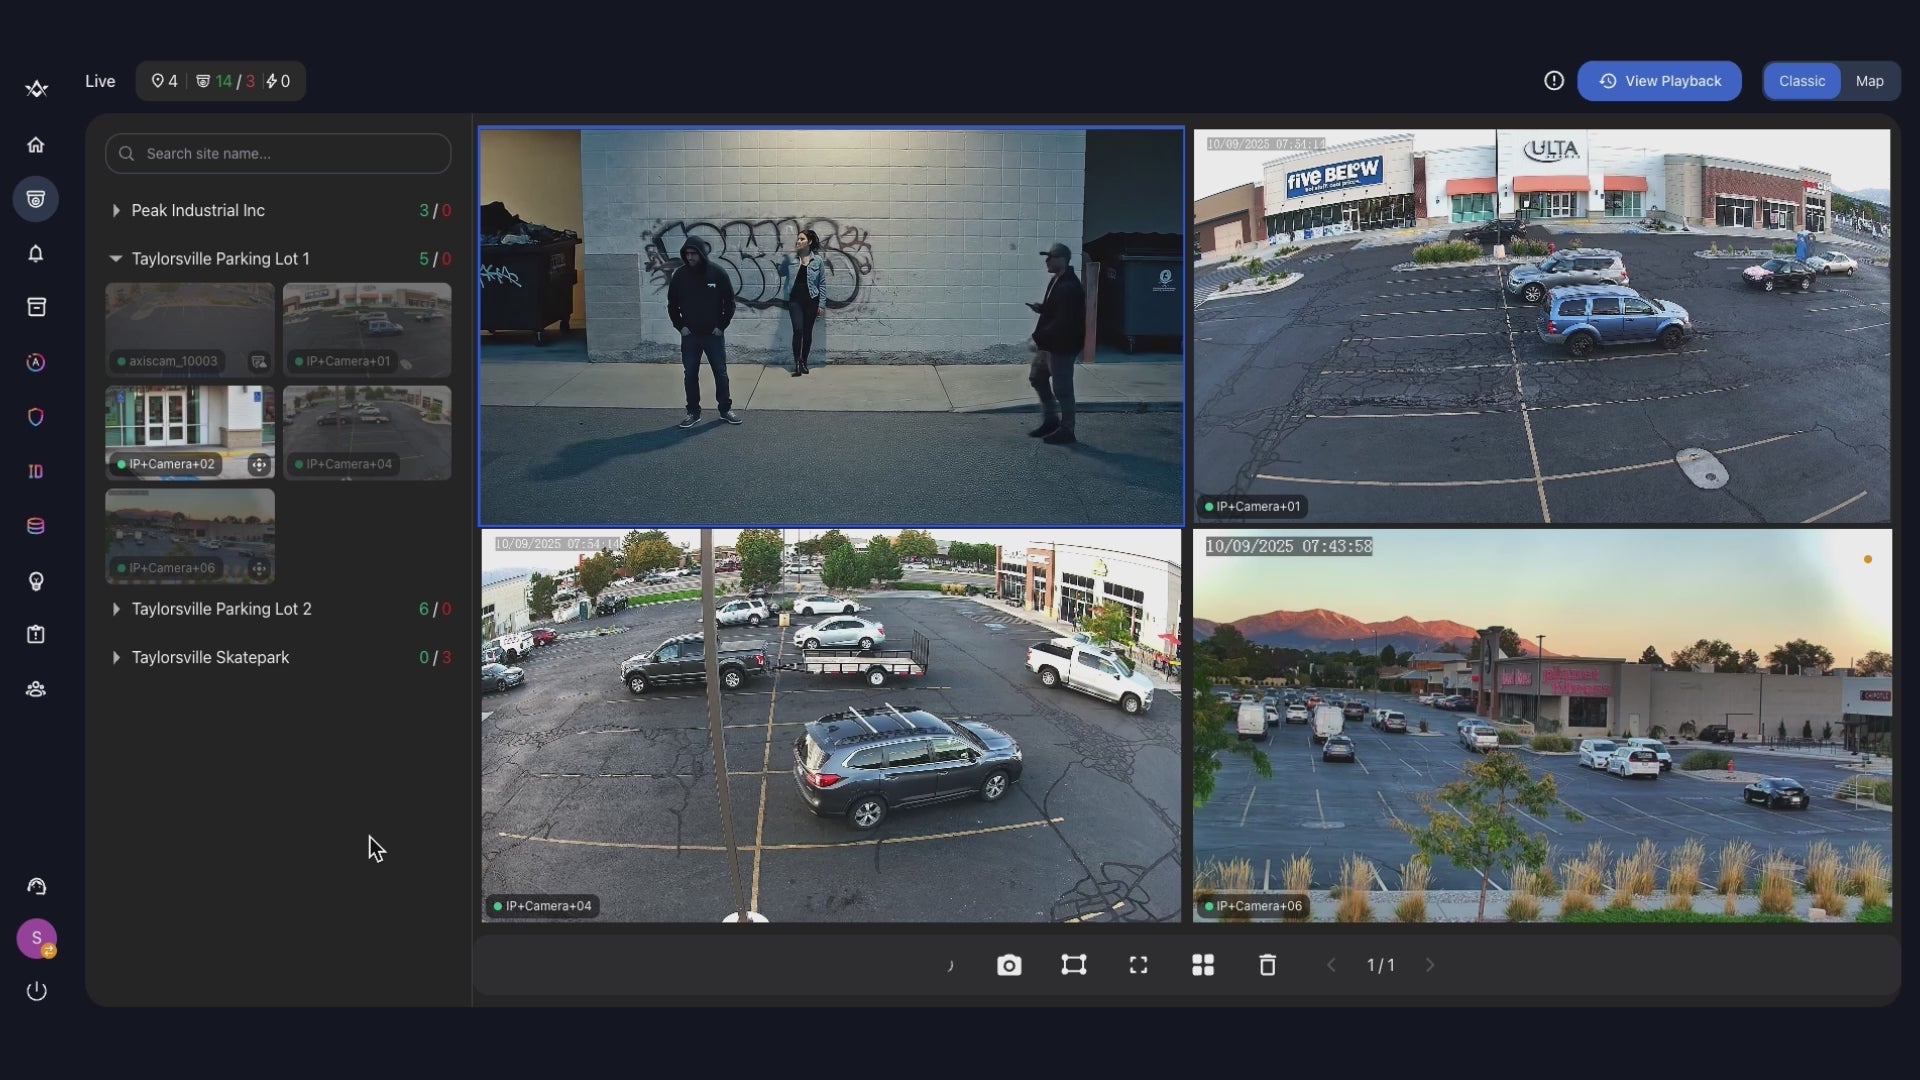Expand the Peak Industrial Inc site

pyautogui.click(x=116, y=211)
